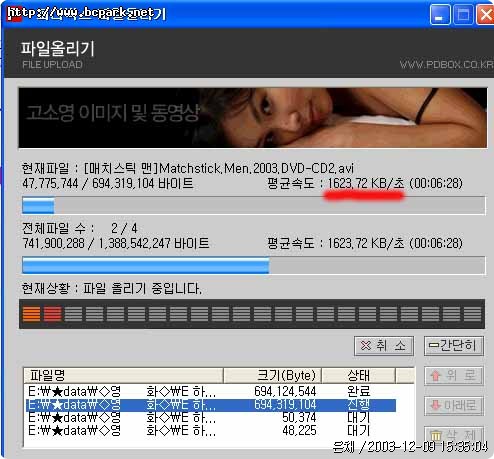
Task: Select the row with size 694,124,544
Action: pos(211,391)
